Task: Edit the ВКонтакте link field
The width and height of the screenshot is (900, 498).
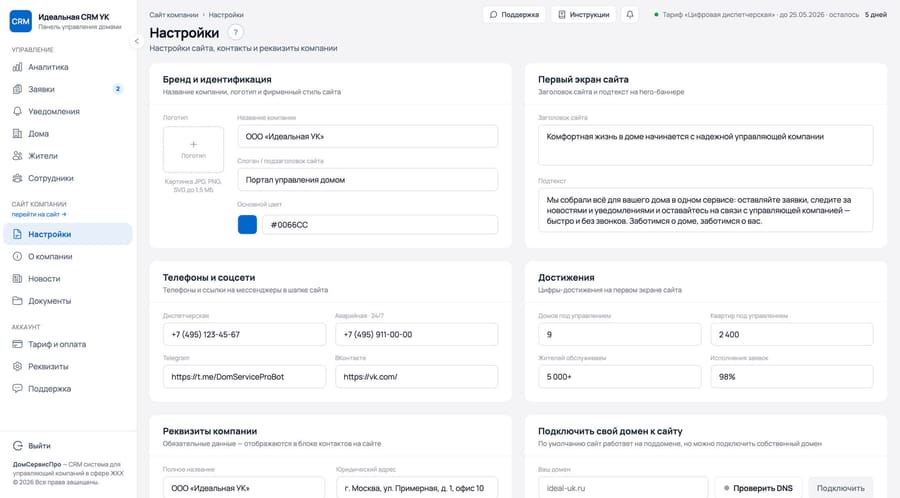Action: point(417,377)
